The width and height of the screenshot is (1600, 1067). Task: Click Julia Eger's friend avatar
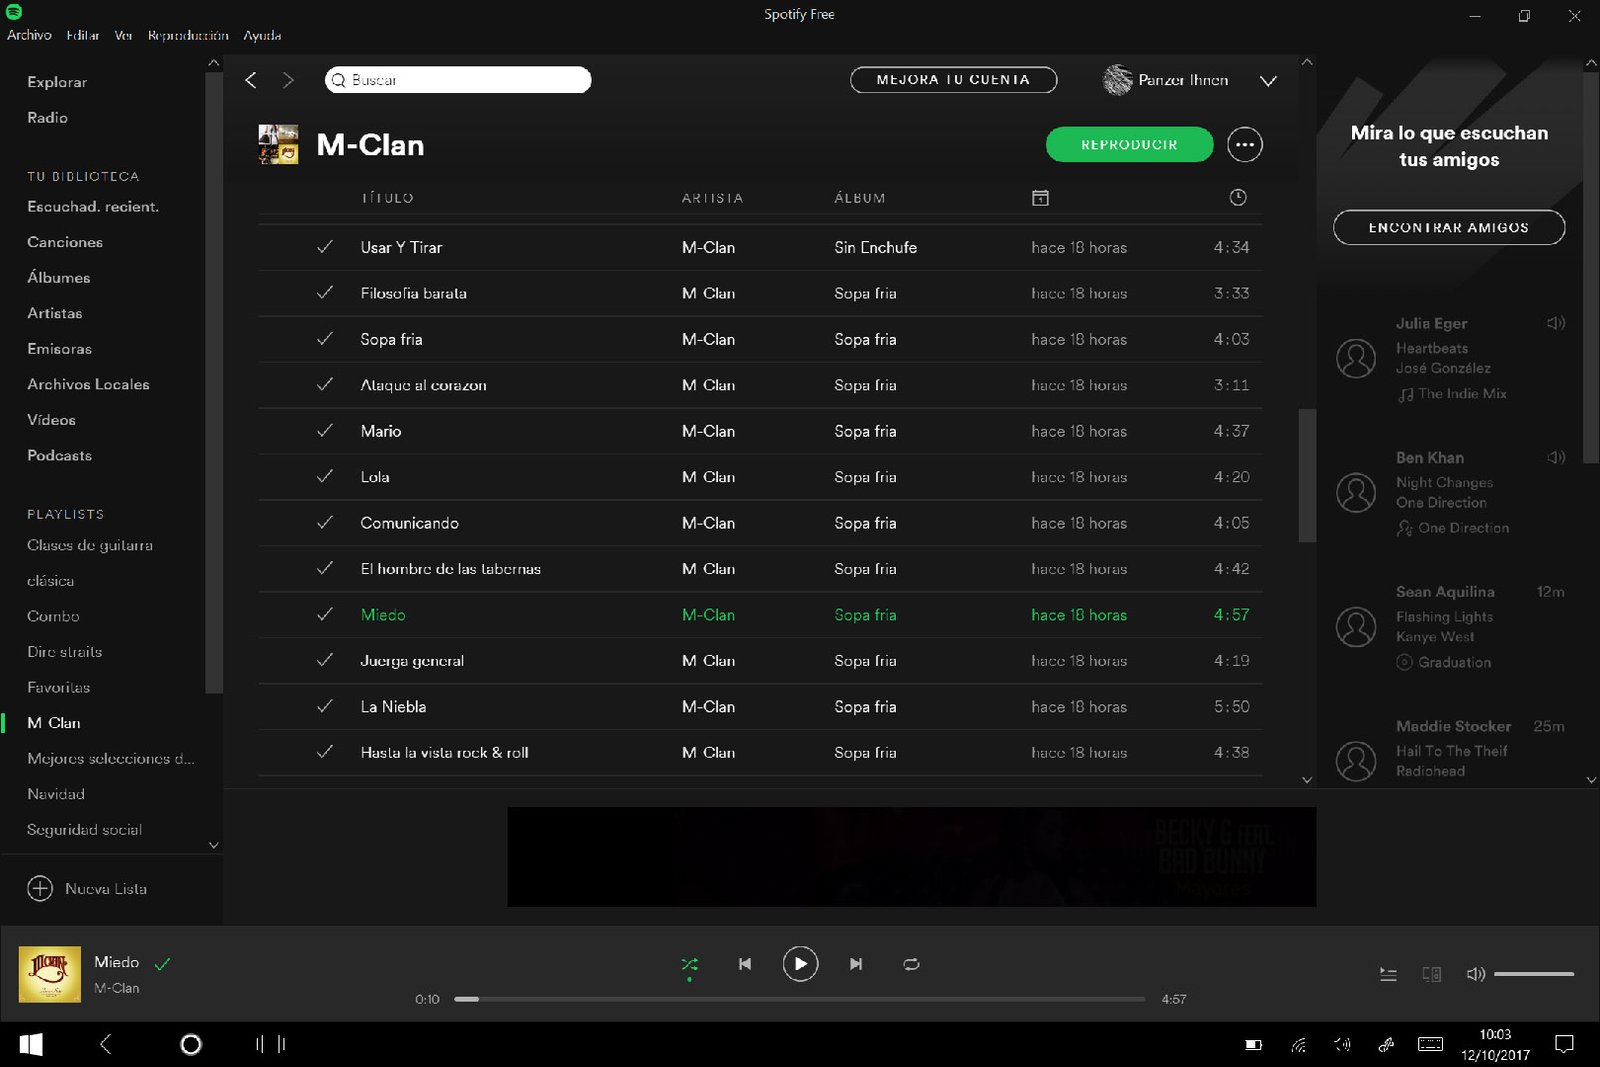click(1356, 358)
